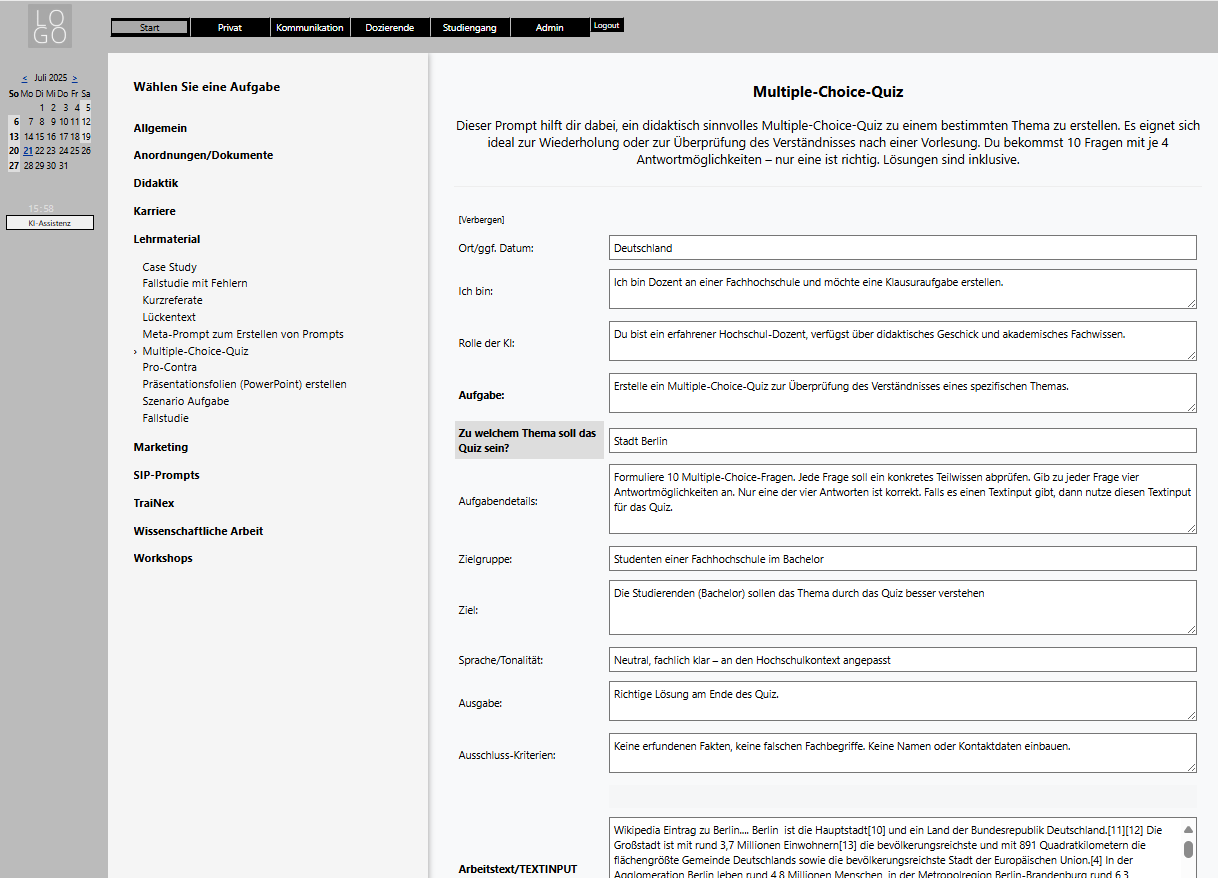Click the LOGO image in header
Screen dimensions: 1218x878
point(50,26)
